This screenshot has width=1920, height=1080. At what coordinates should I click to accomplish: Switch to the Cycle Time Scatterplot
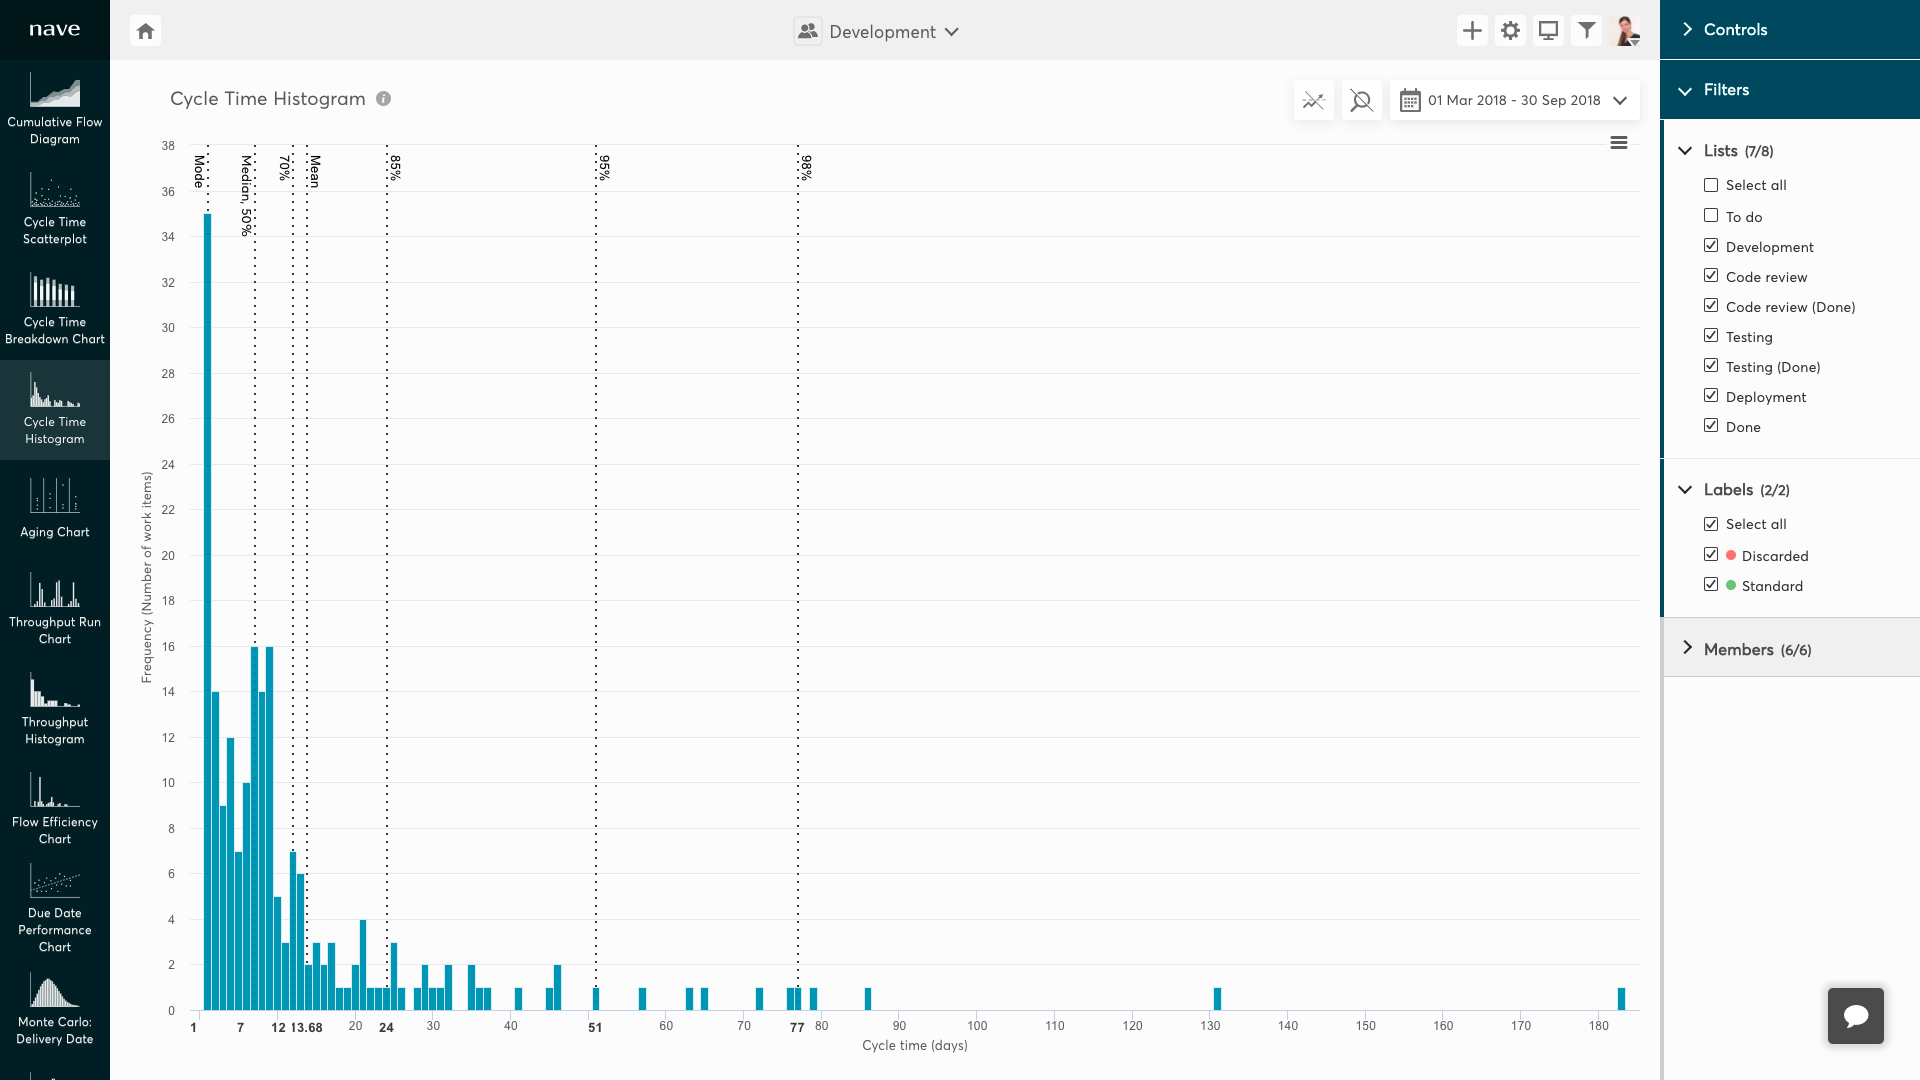tap(55, 209)
